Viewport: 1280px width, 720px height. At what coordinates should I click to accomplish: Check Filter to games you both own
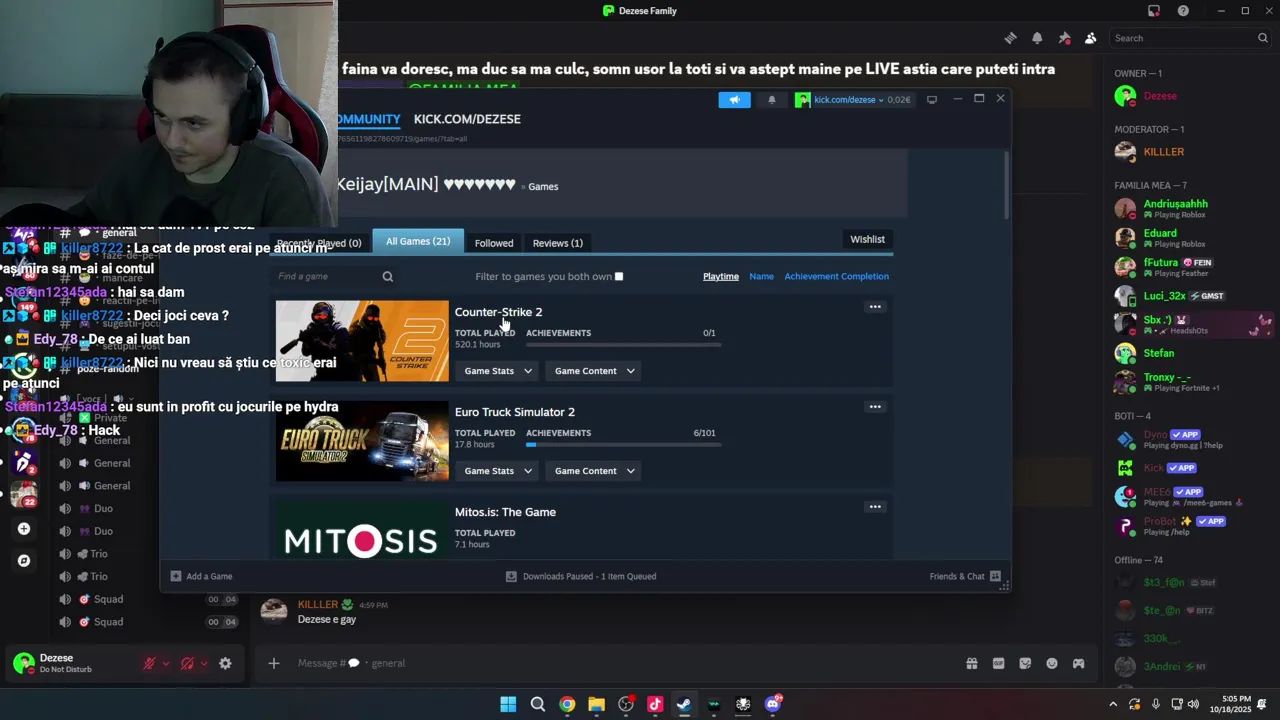(x=619, y=277)
